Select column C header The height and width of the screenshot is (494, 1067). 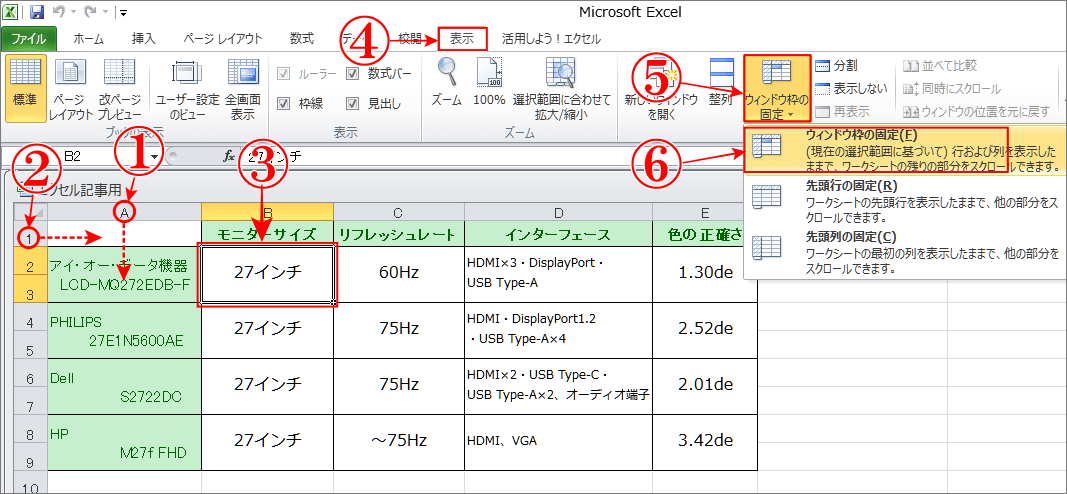pos(399,212)
